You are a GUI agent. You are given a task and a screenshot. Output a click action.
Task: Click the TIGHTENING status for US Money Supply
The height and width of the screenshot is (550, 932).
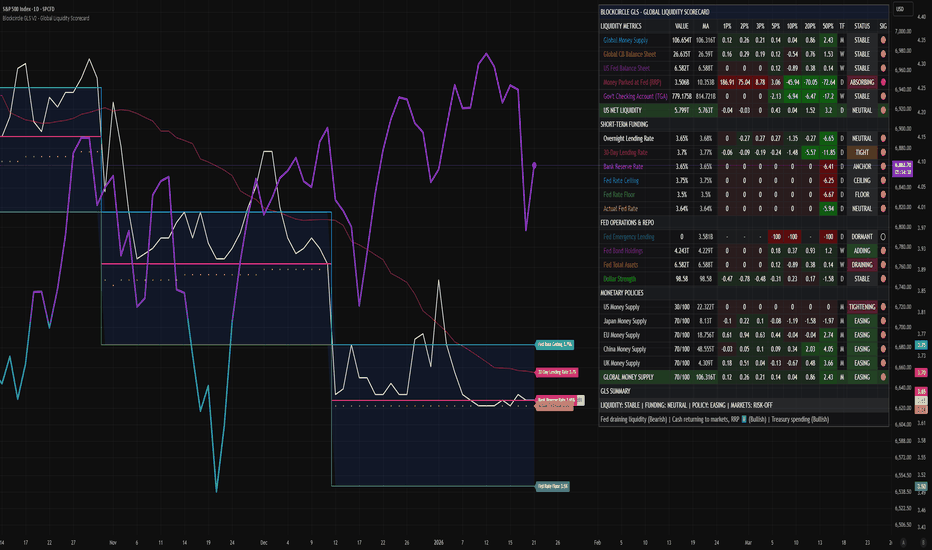861,306
